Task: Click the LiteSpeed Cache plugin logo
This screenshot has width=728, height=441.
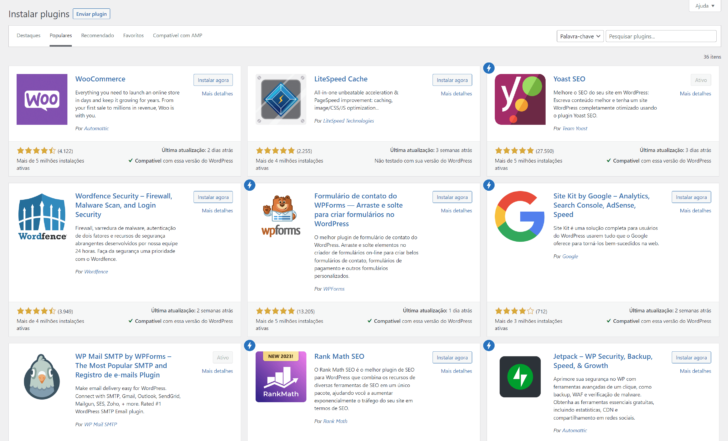Action: [281, 99]
